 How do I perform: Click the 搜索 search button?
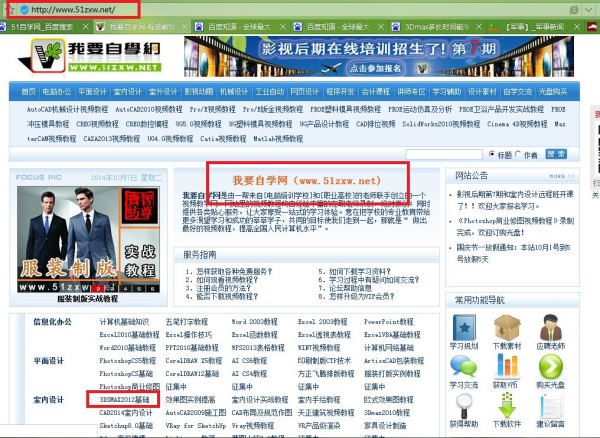[556, 154]
